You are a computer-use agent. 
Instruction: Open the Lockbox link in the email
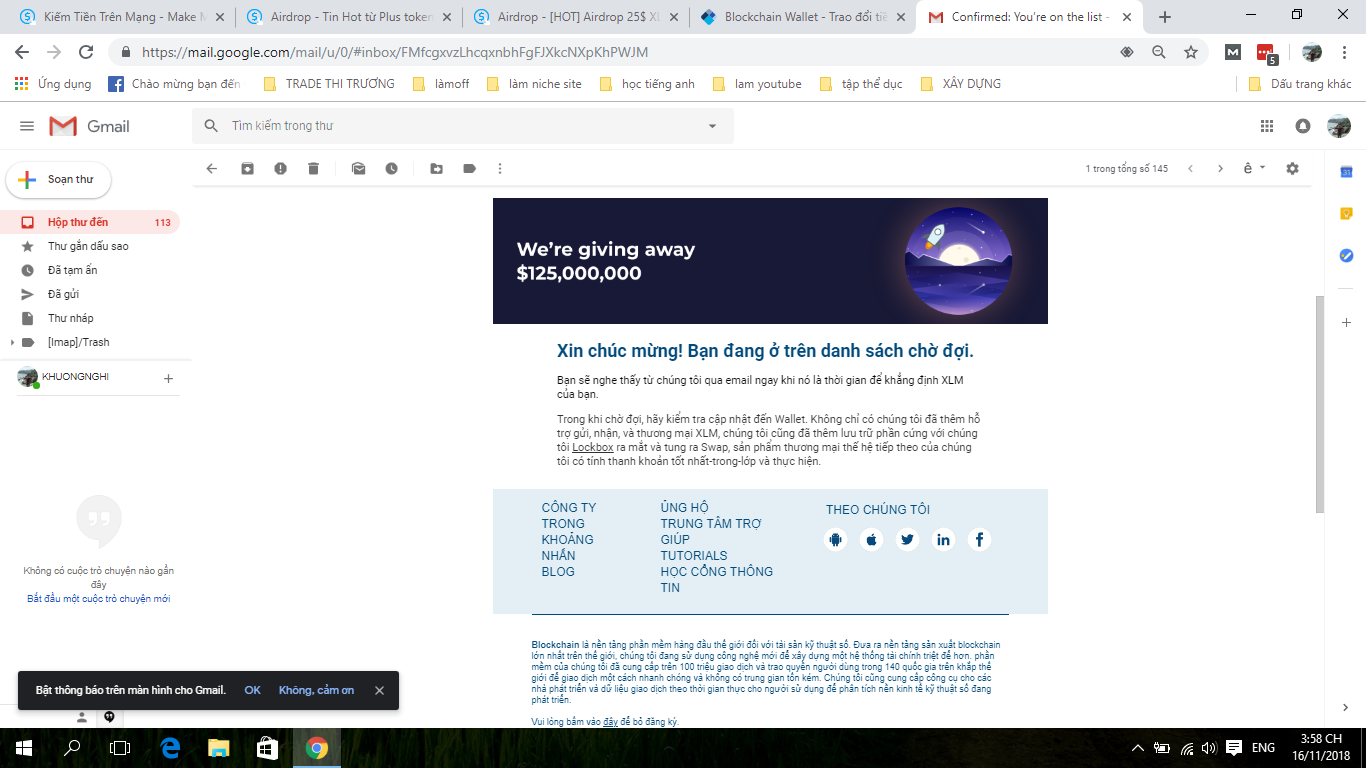592,447
